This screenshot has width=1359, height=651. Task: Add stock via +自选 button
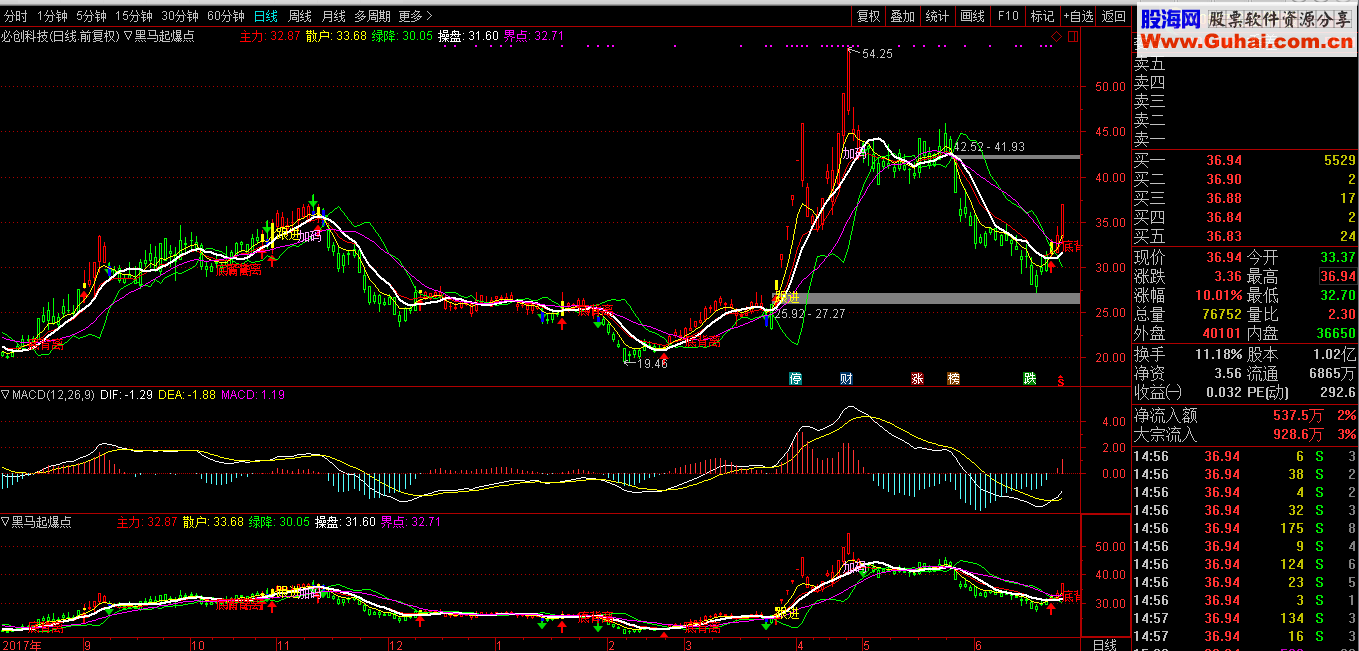pyautogui.click(x=1078, y=16)
